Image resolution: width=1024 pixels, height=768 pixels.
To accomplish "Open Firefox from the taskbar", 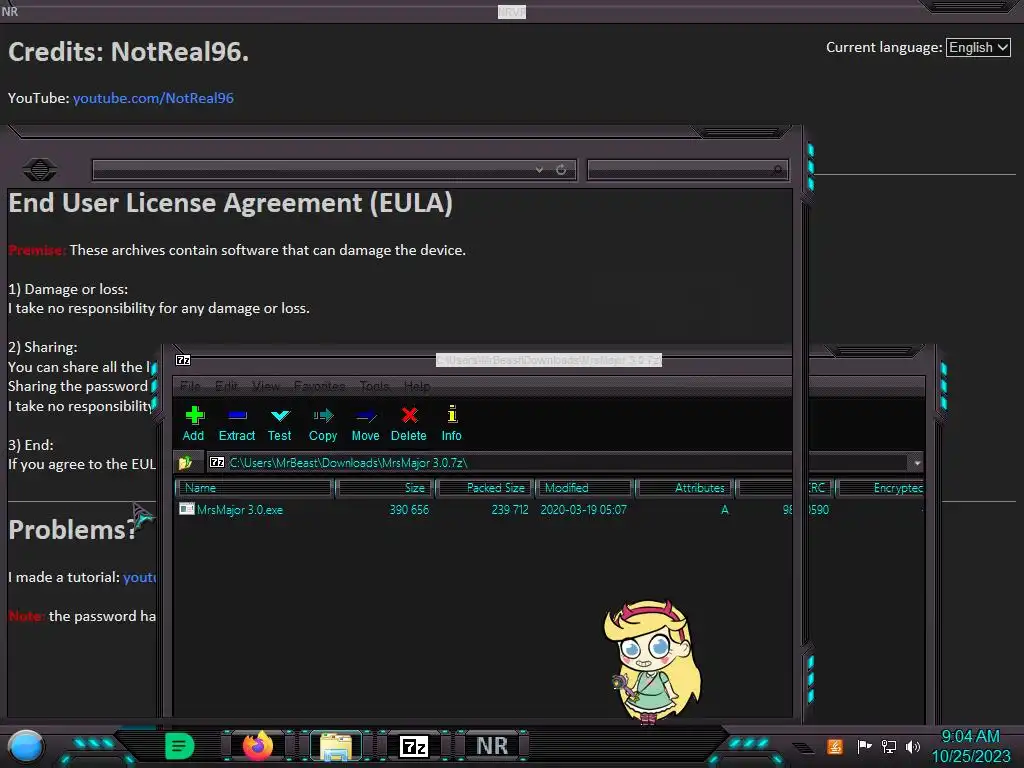I will [258, 746].
